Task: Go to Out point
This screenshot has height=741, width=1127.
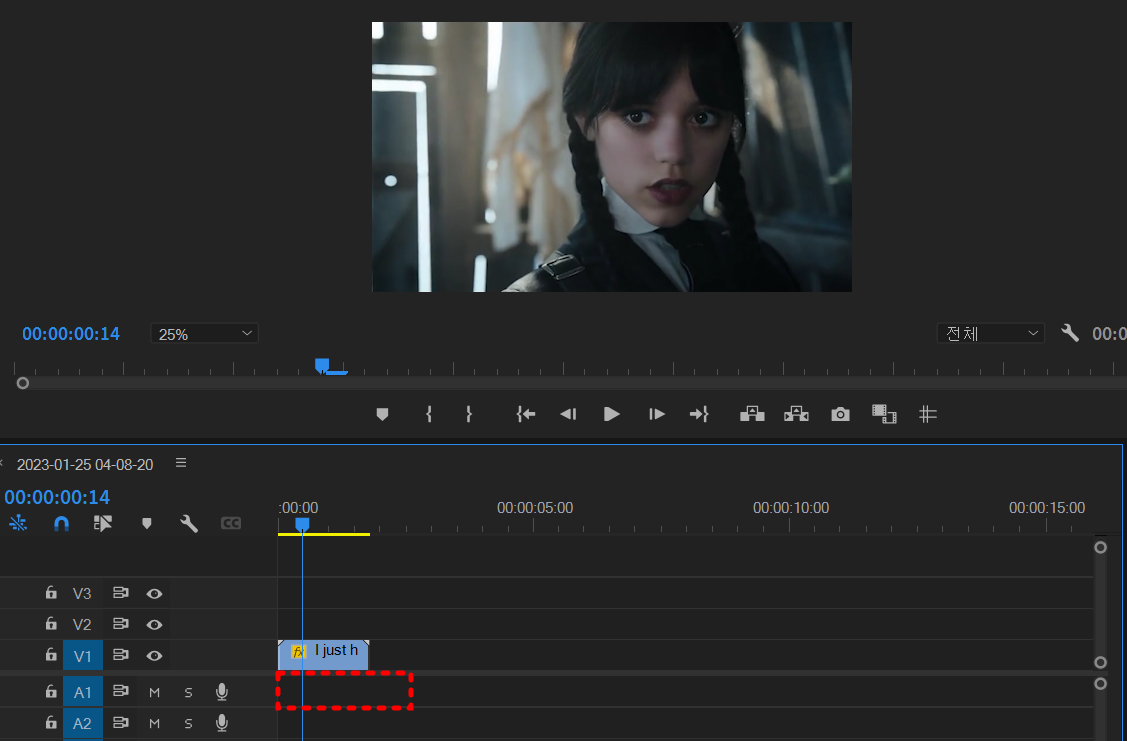Action: click(699, 414)
